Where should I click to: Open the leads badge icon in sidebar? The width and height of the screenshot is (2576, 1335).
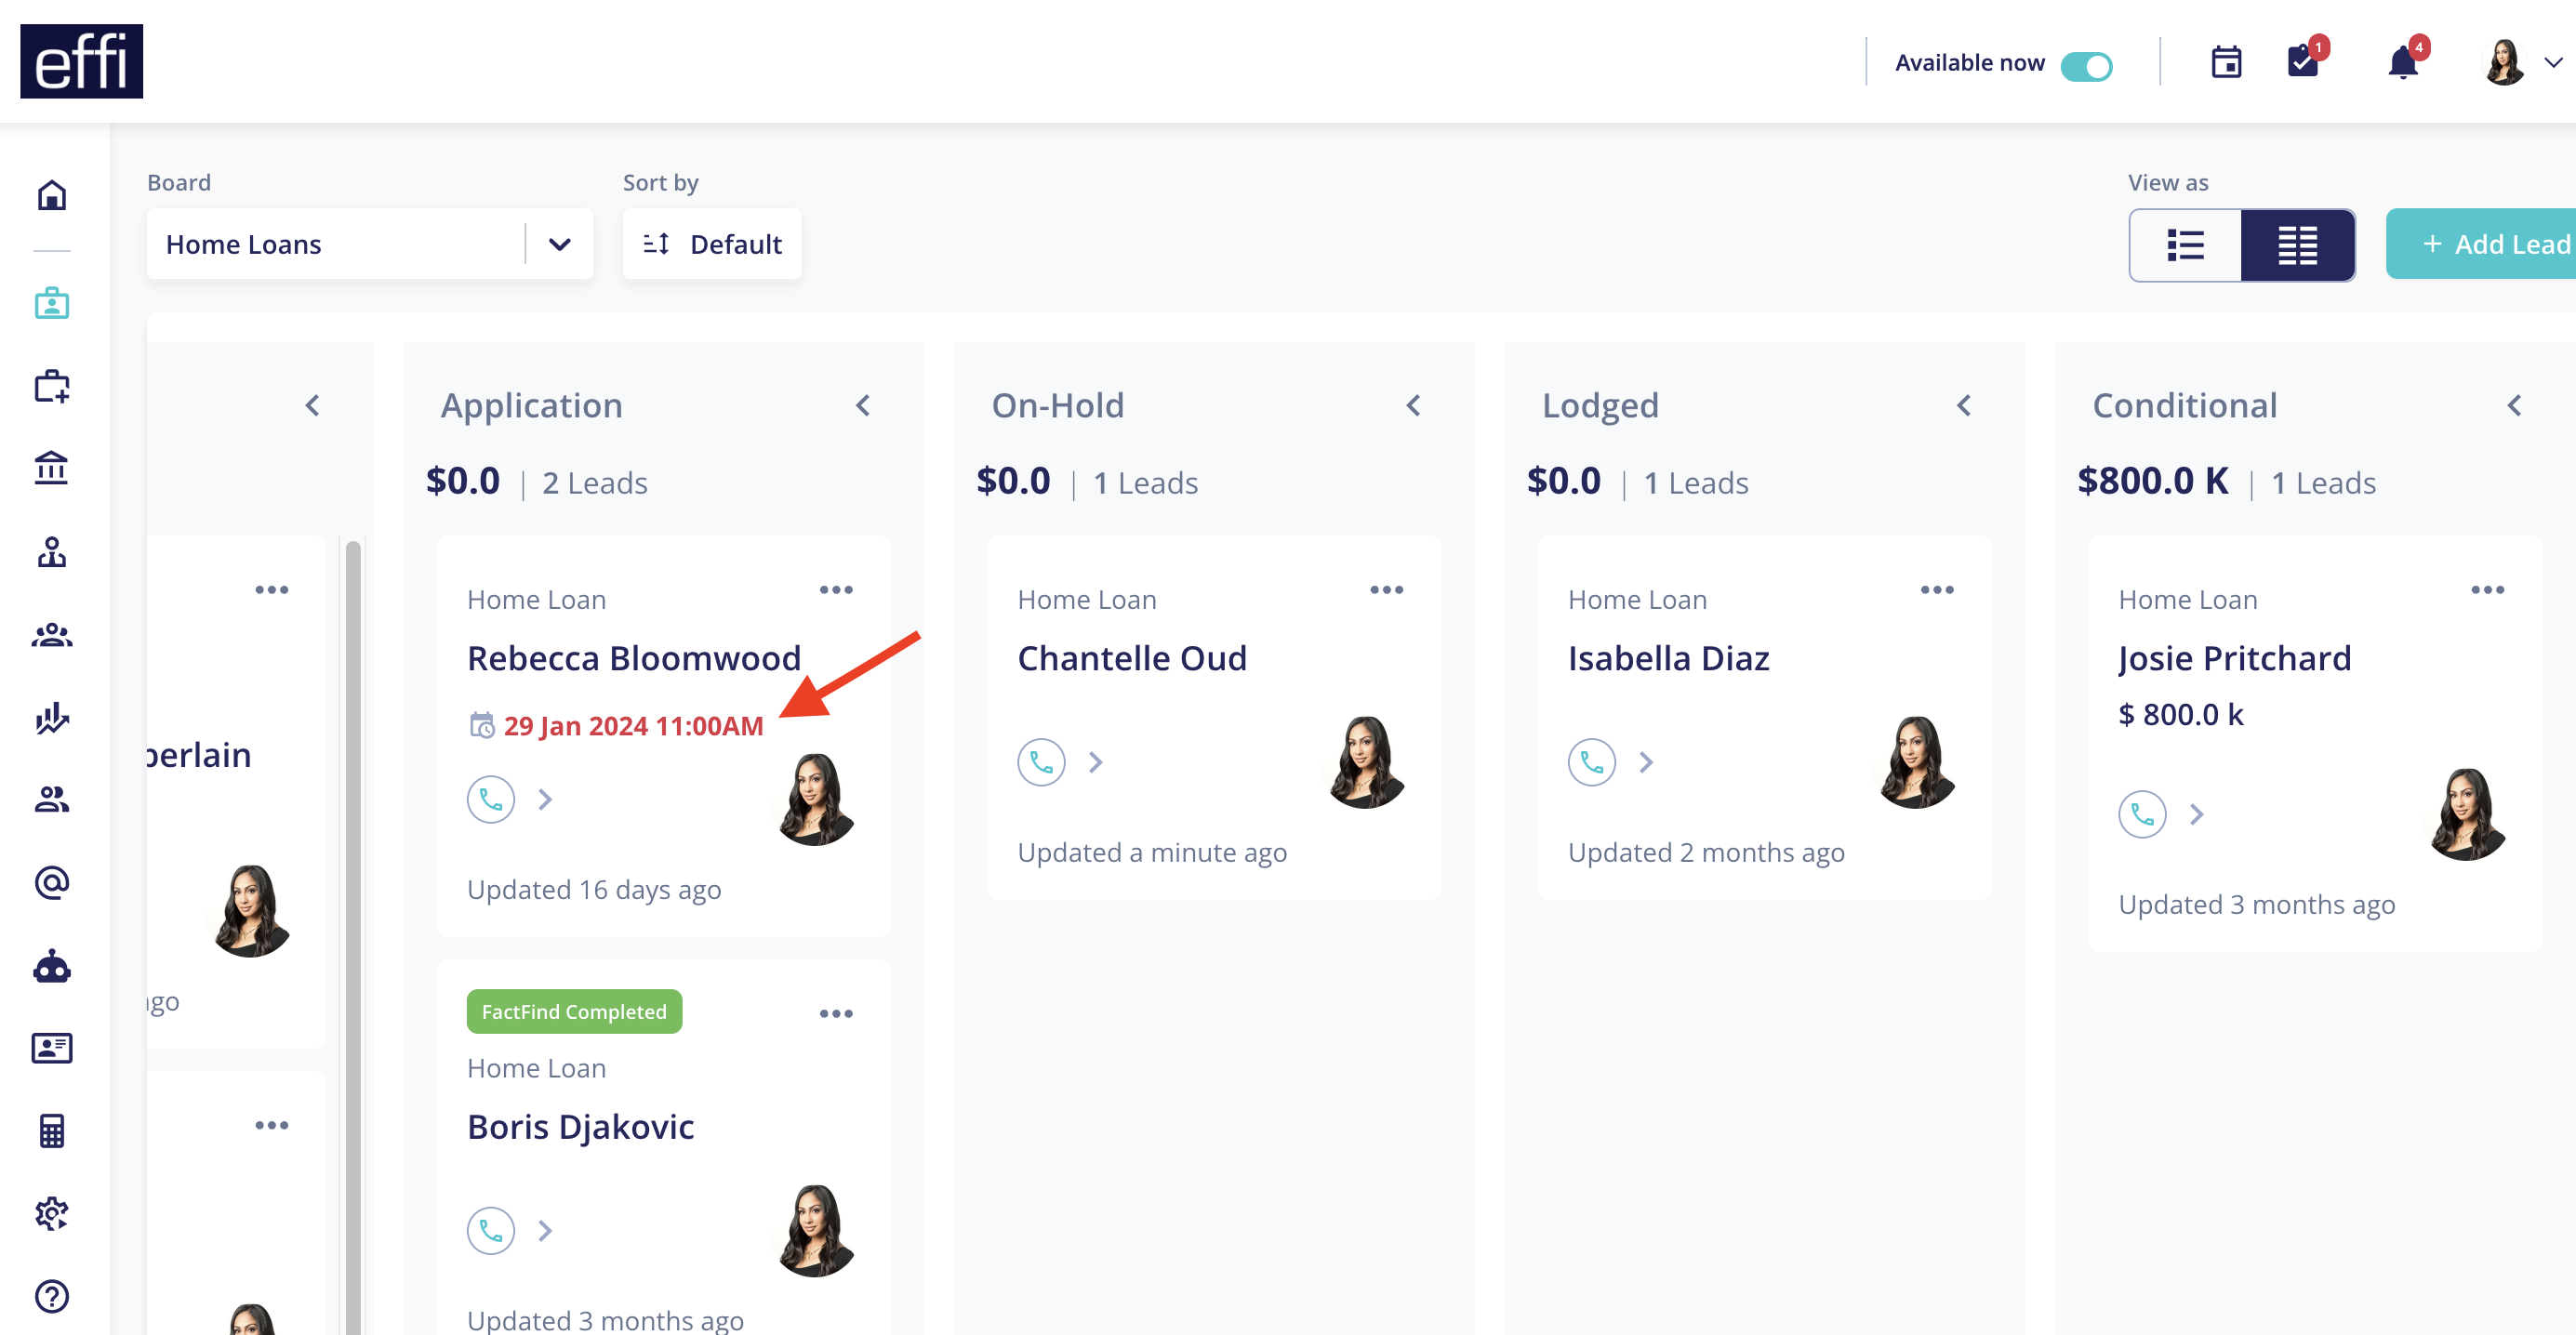pos(52,303)
